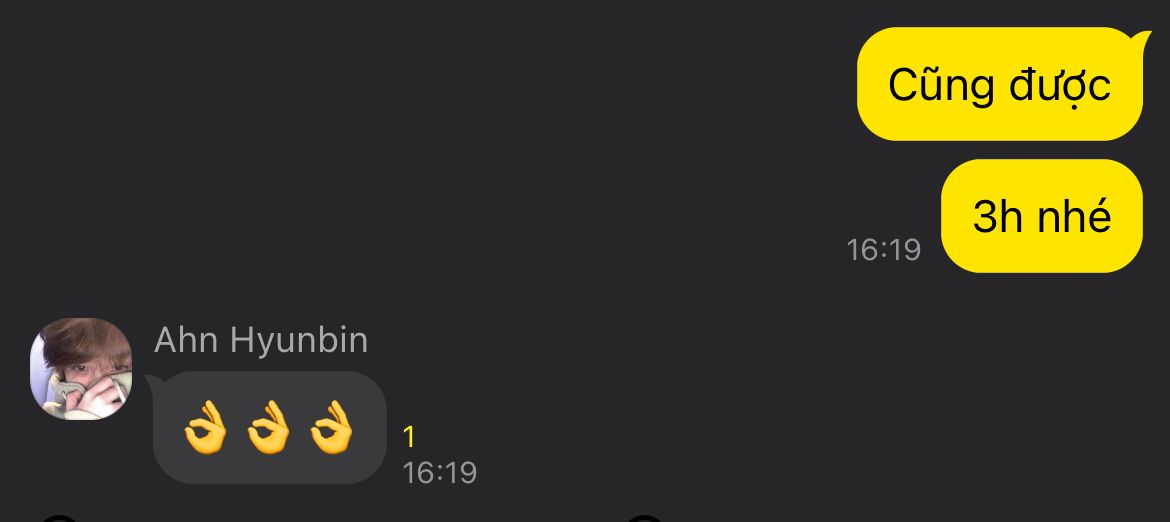The height and width of the screenshot is (522, 1170).
Task: Click the partial circular icon at bottom center
Action: (644, 518)
